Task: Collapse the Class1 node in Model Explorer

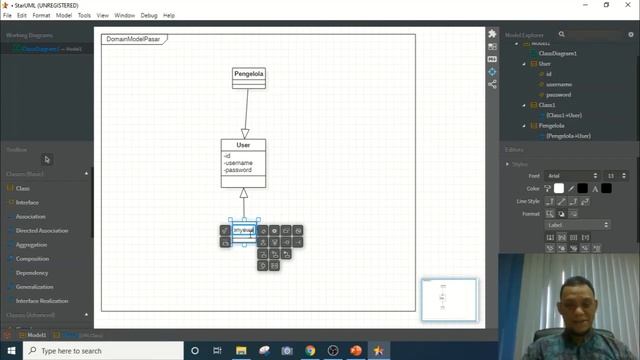Action: click(x=524, y=105)
